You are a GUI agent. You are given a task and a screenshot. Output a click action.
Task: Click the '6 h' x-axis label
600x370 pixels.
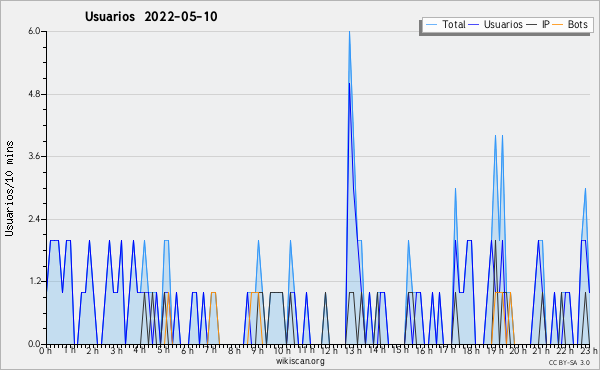[x=188, y=351]
